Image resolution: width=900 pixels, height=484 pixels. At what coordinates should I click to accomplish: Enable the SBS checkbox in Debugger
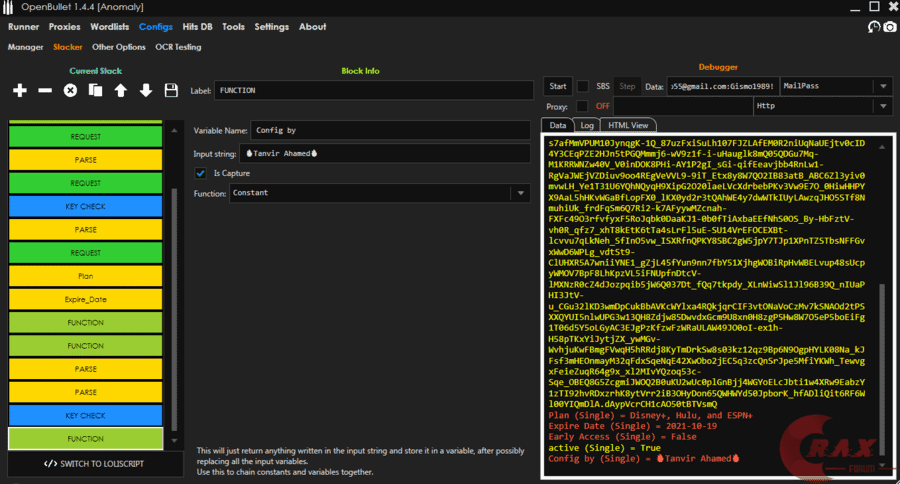pyautogui.click(x=584, y=87)
